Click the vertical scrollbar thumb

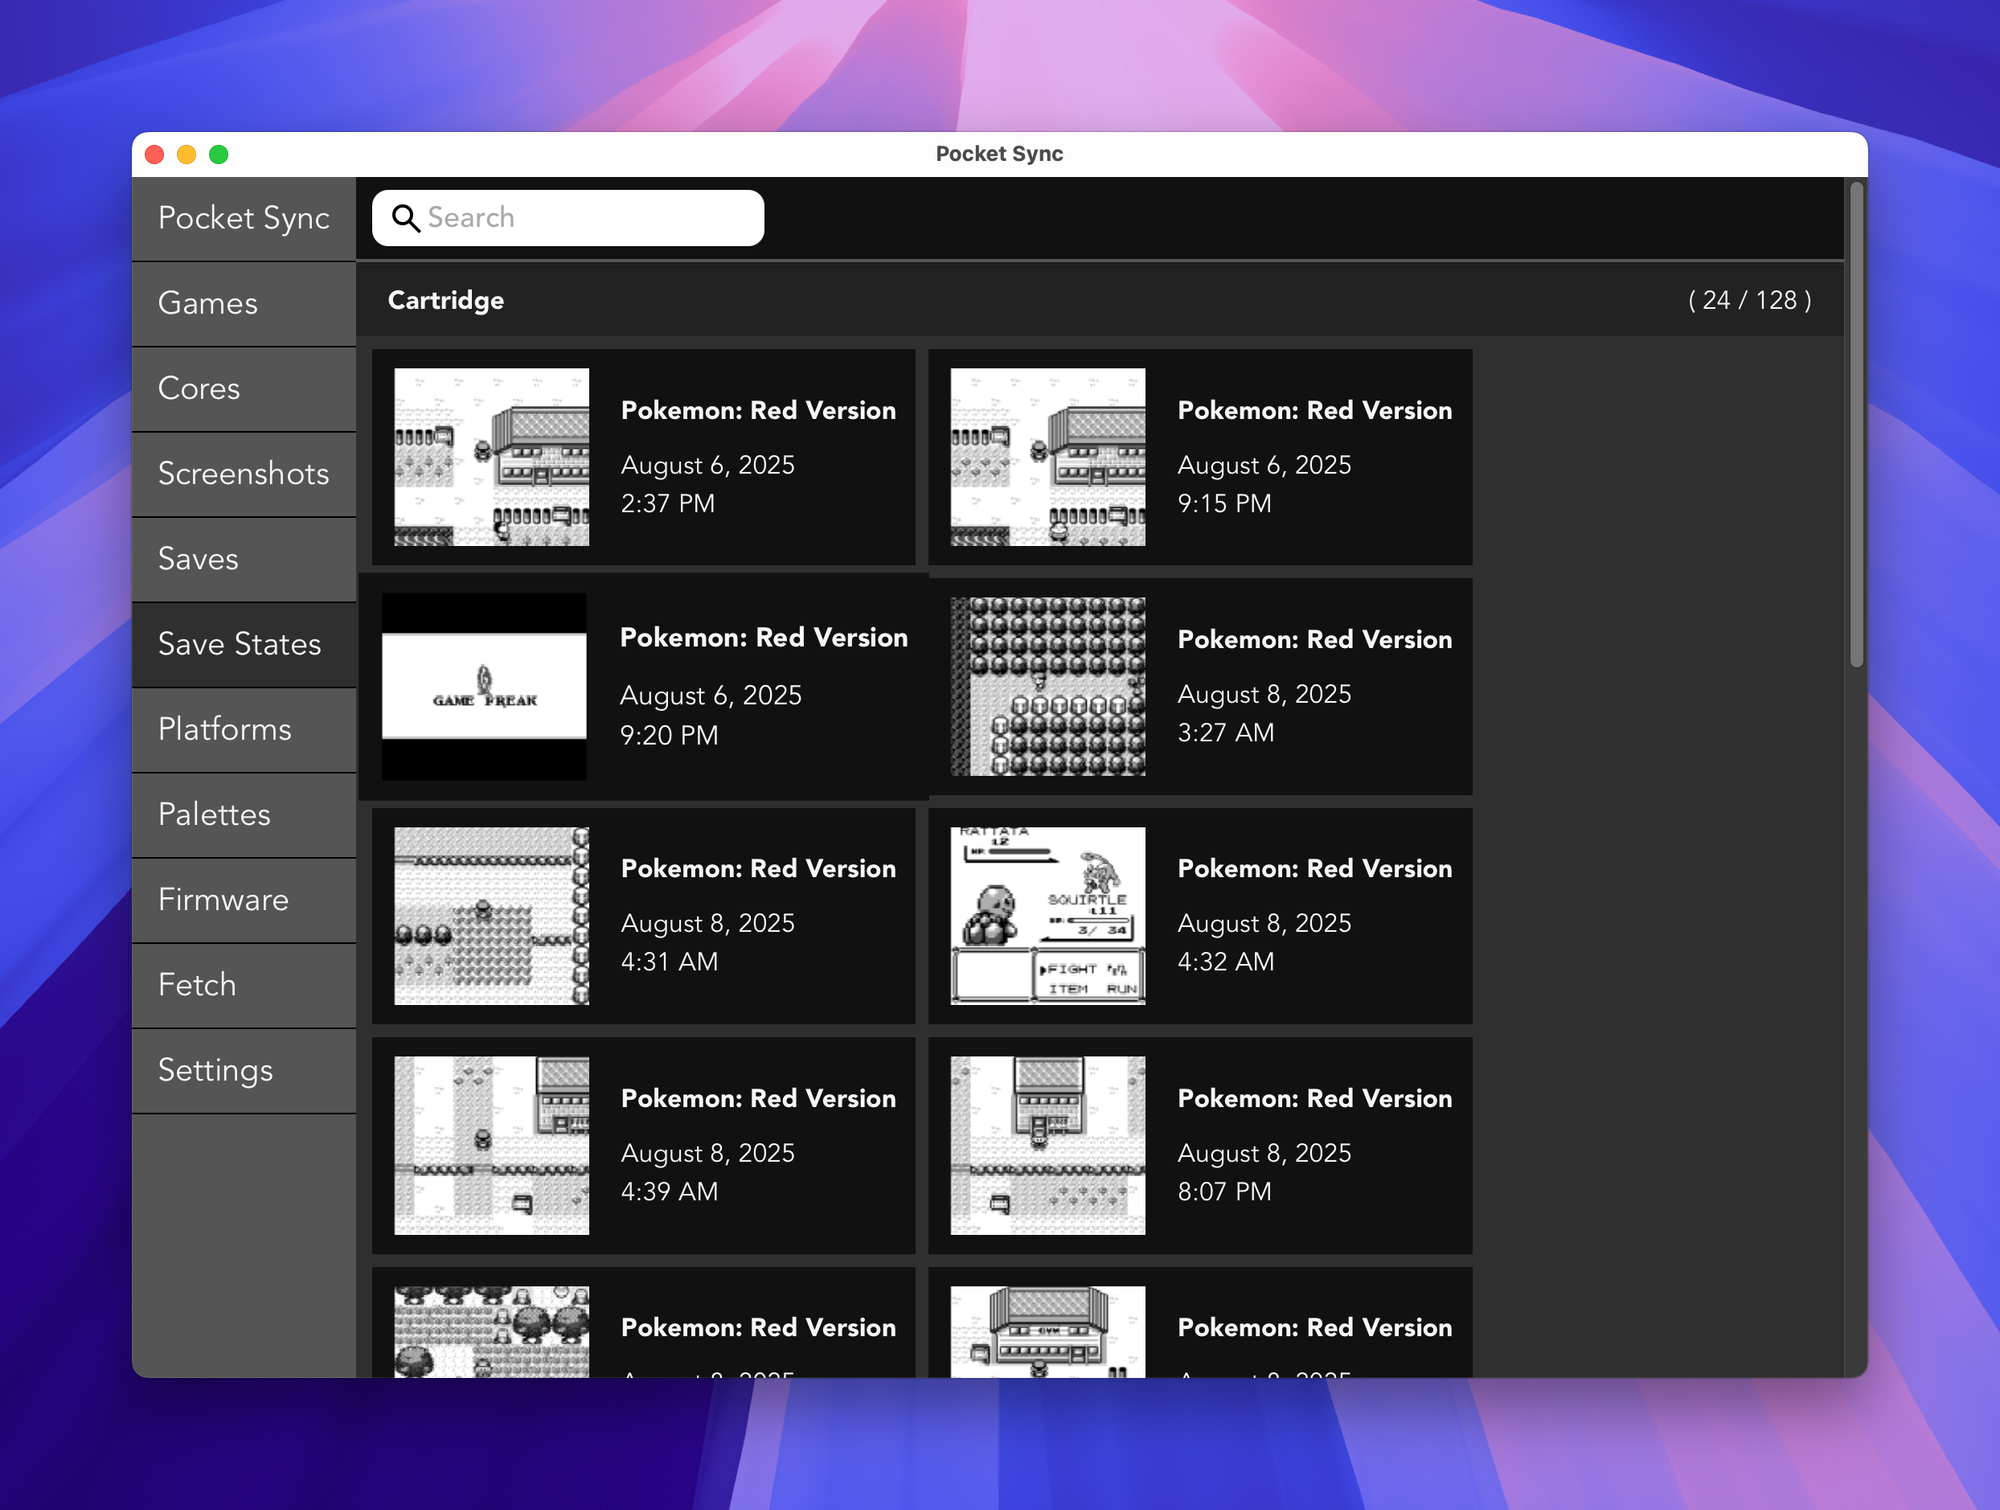pos(1857,424)
